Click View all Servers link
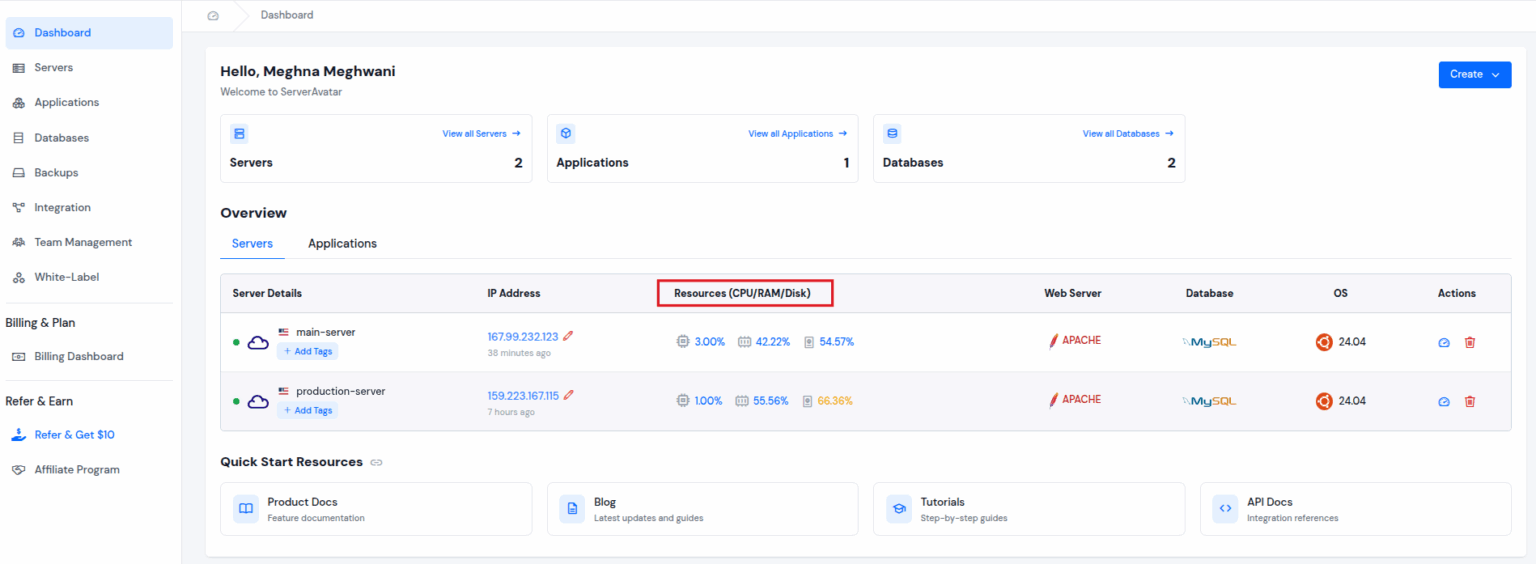Viewport: 1536px width, 564px height. 481,133
